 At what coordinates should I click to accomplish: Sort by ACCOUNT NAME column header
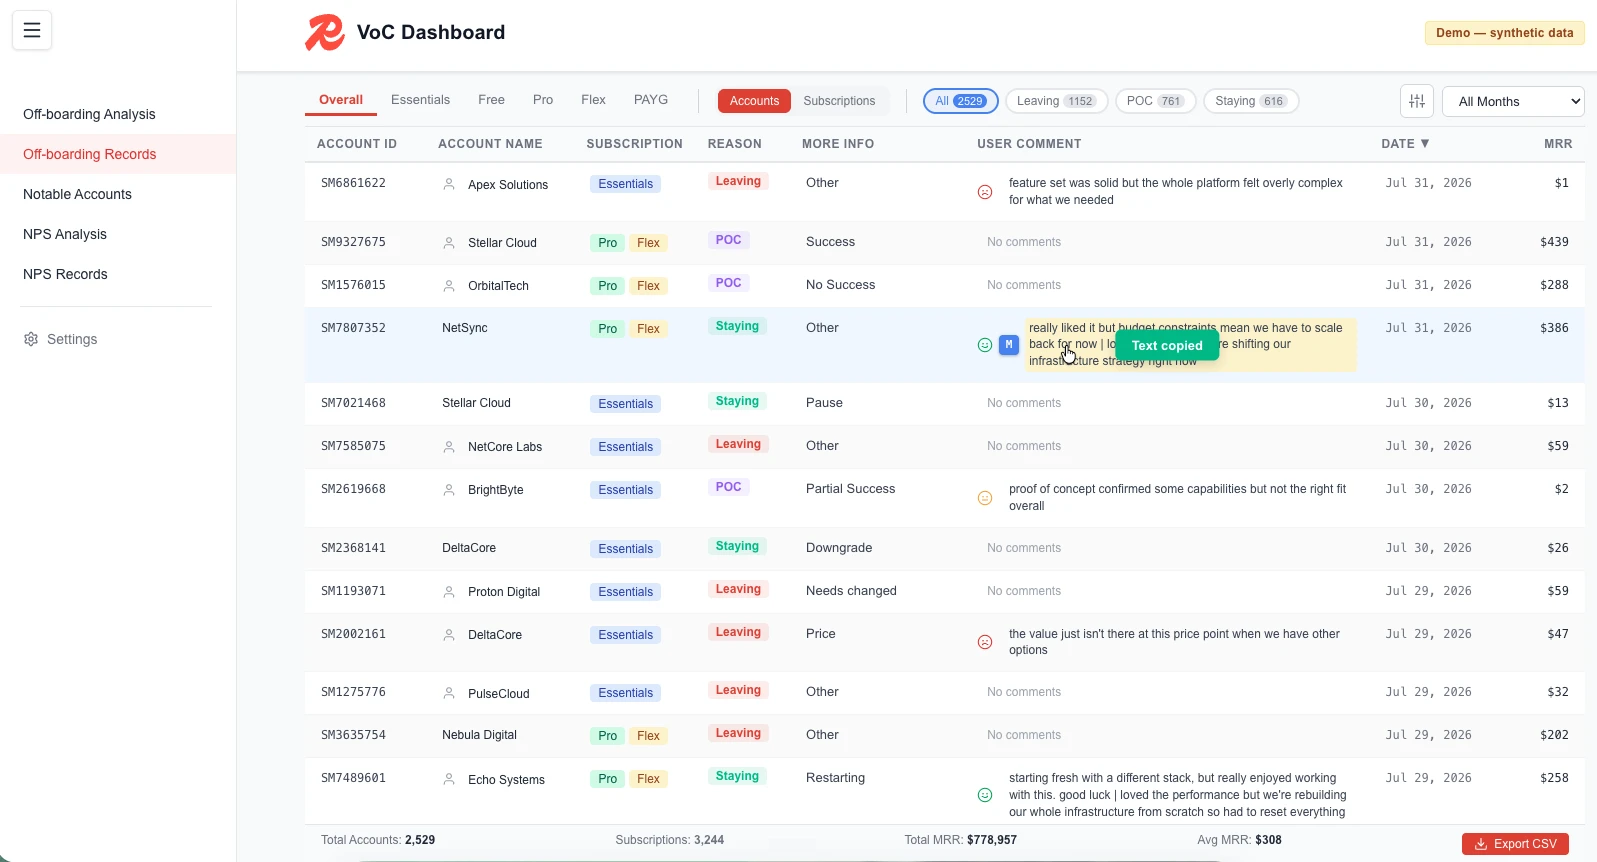tap(490, 144)
